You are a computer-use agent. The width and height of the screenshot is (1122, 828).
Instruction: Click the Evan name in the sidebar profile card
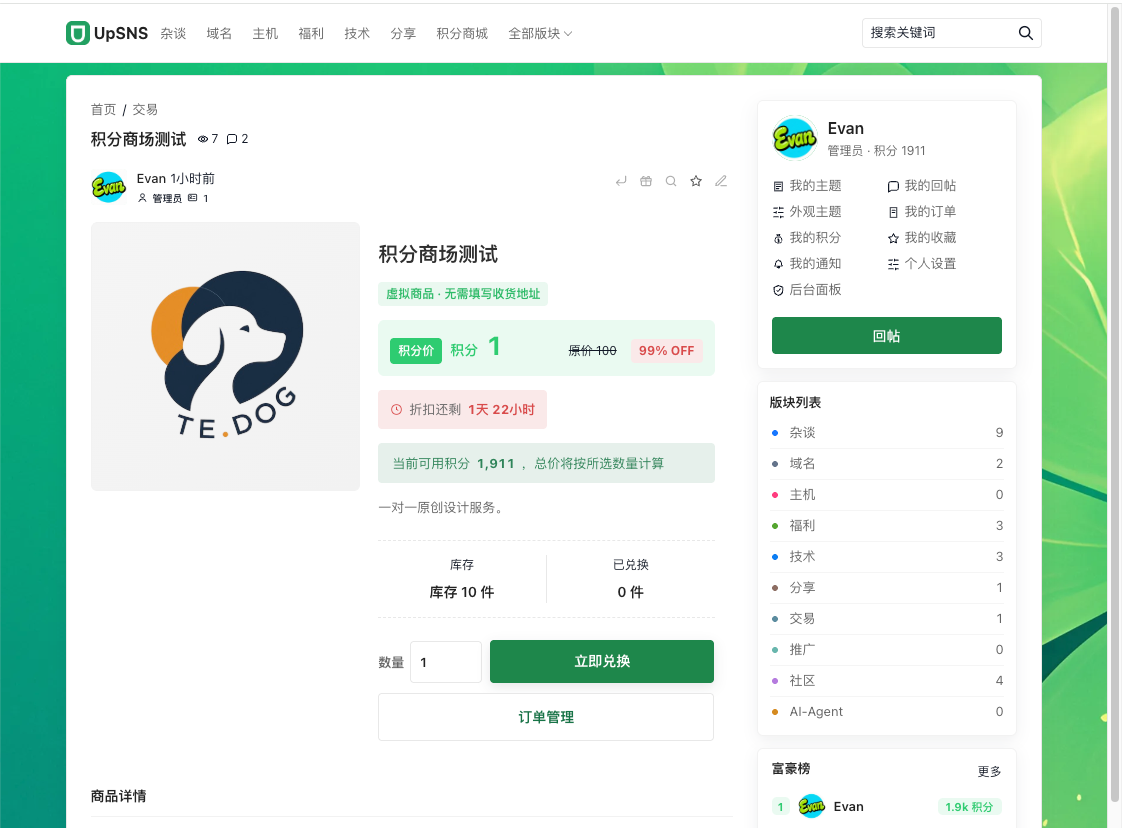tap(846, 128)
